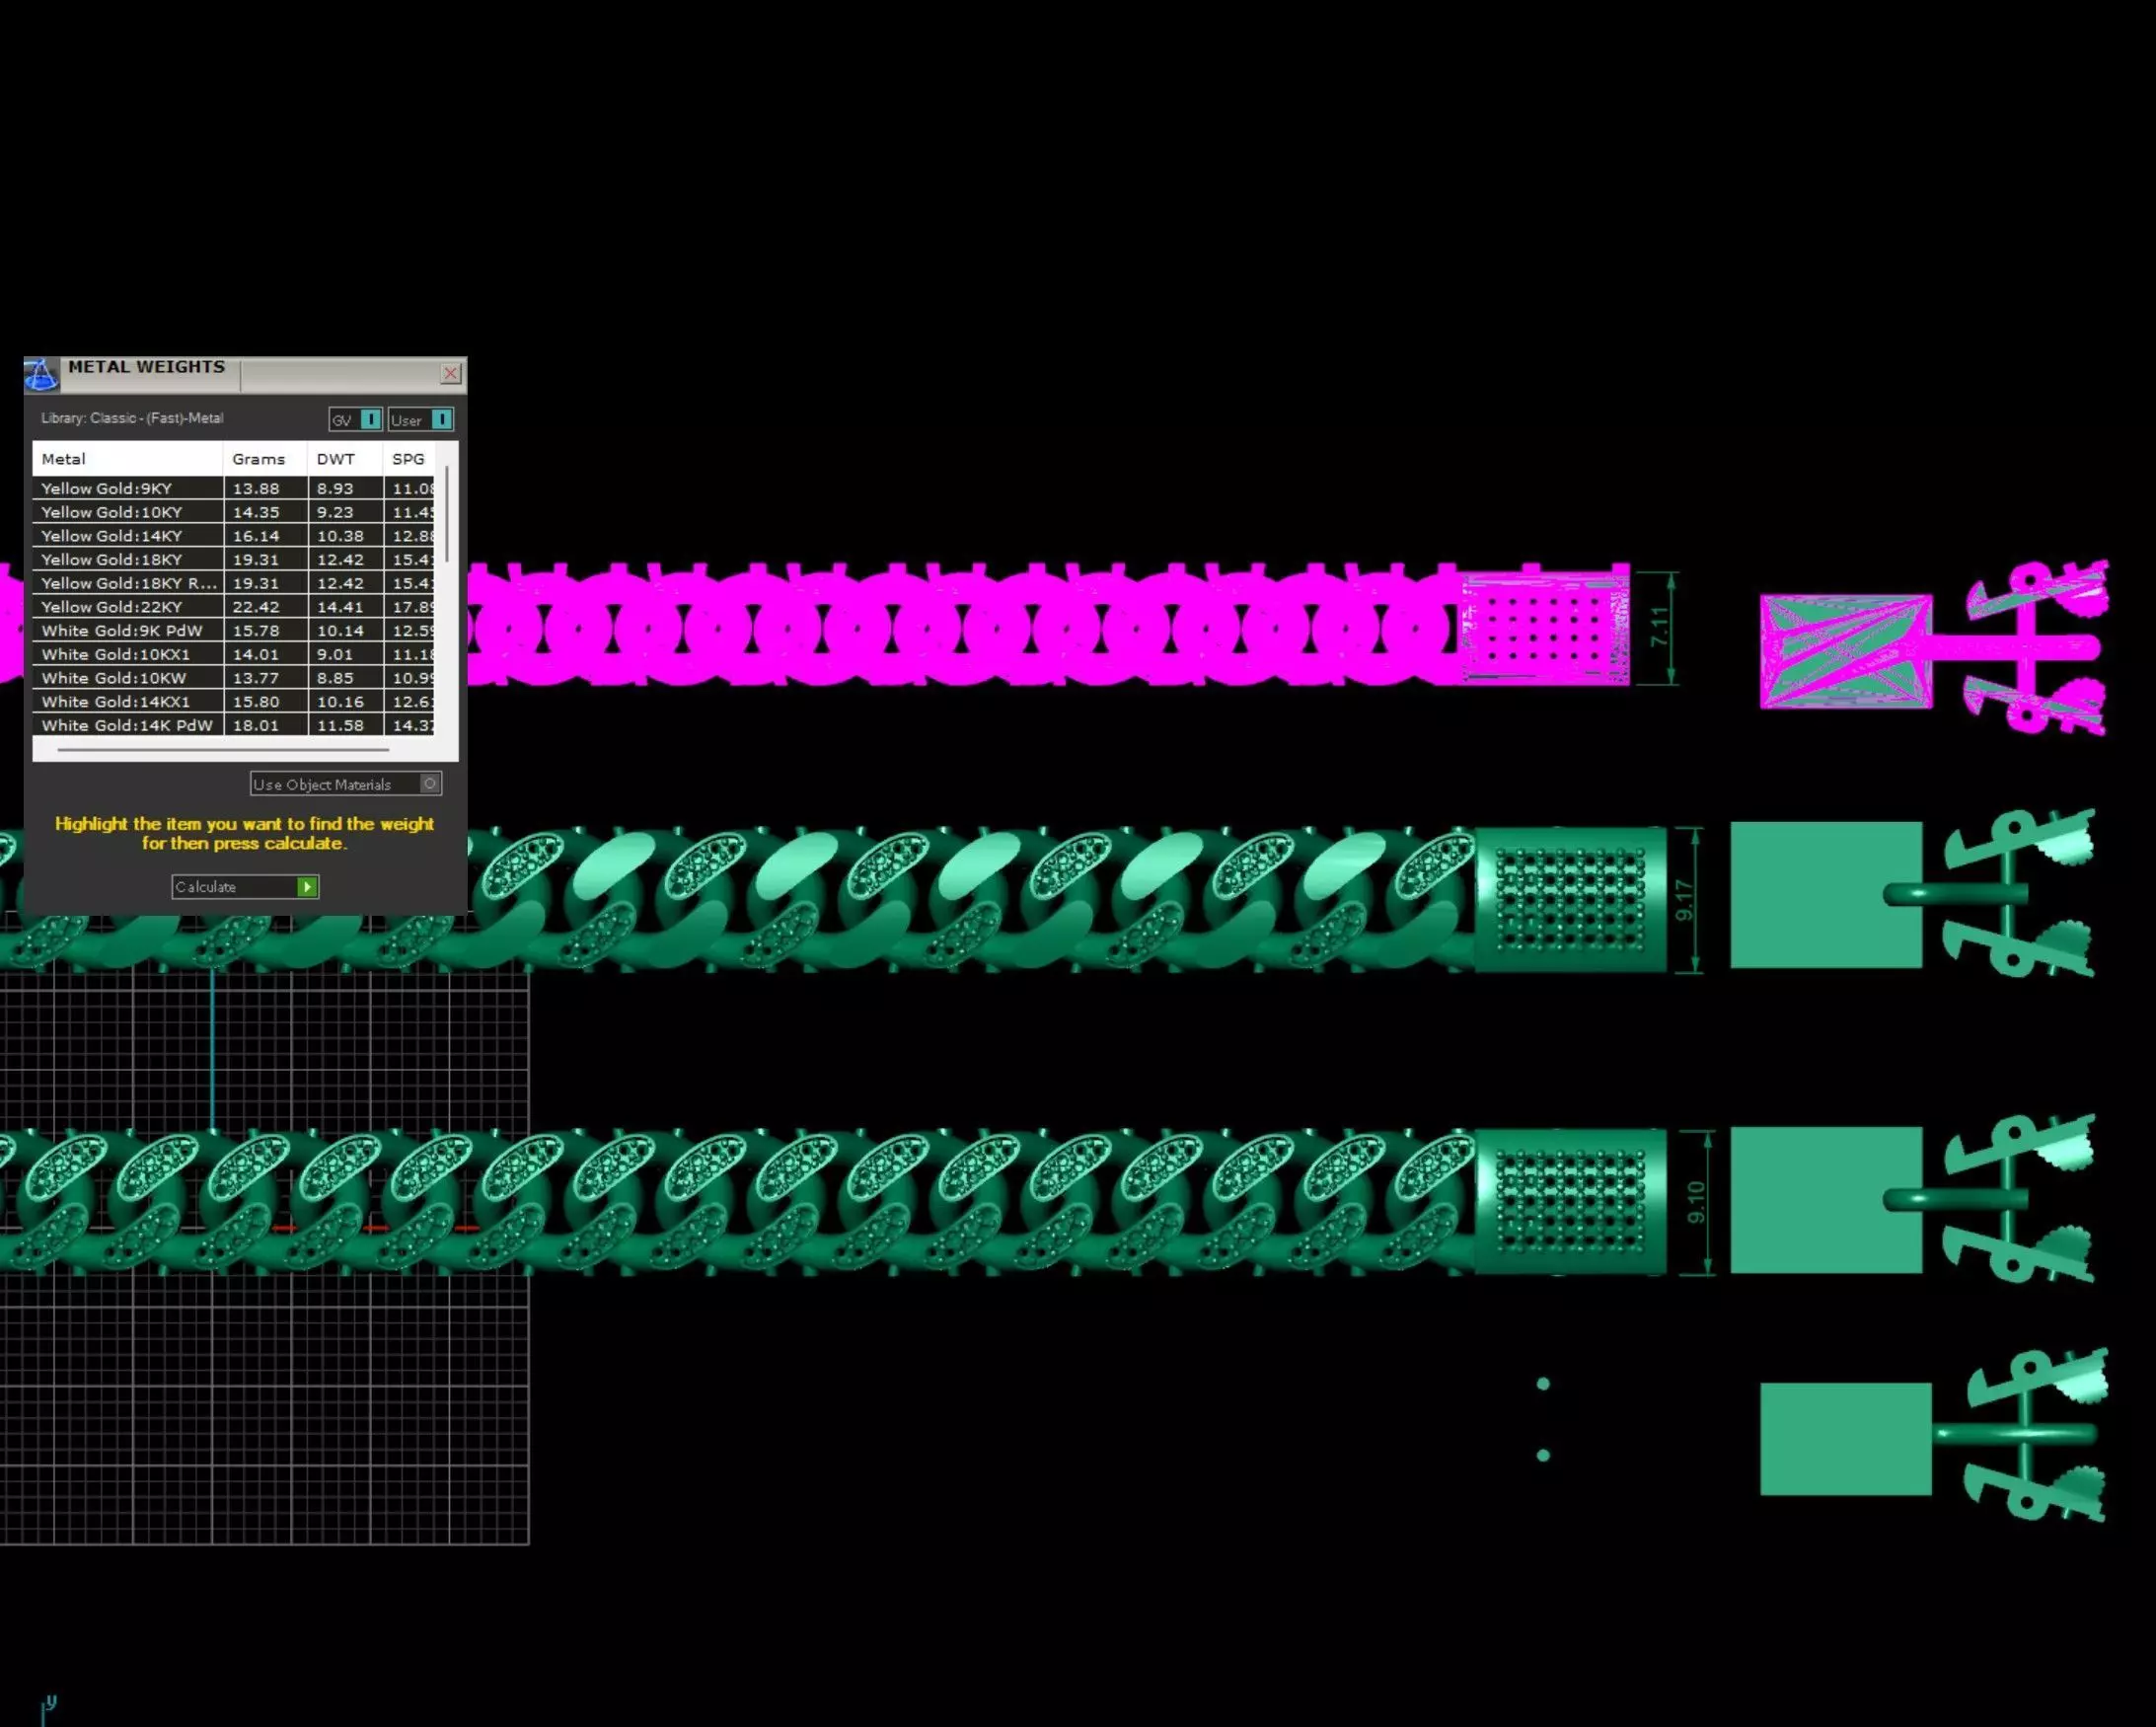Click the Metal Weights scale icon in the title bar
The height and width of the screenshot is (1727, 2156).
pos(41,375)
